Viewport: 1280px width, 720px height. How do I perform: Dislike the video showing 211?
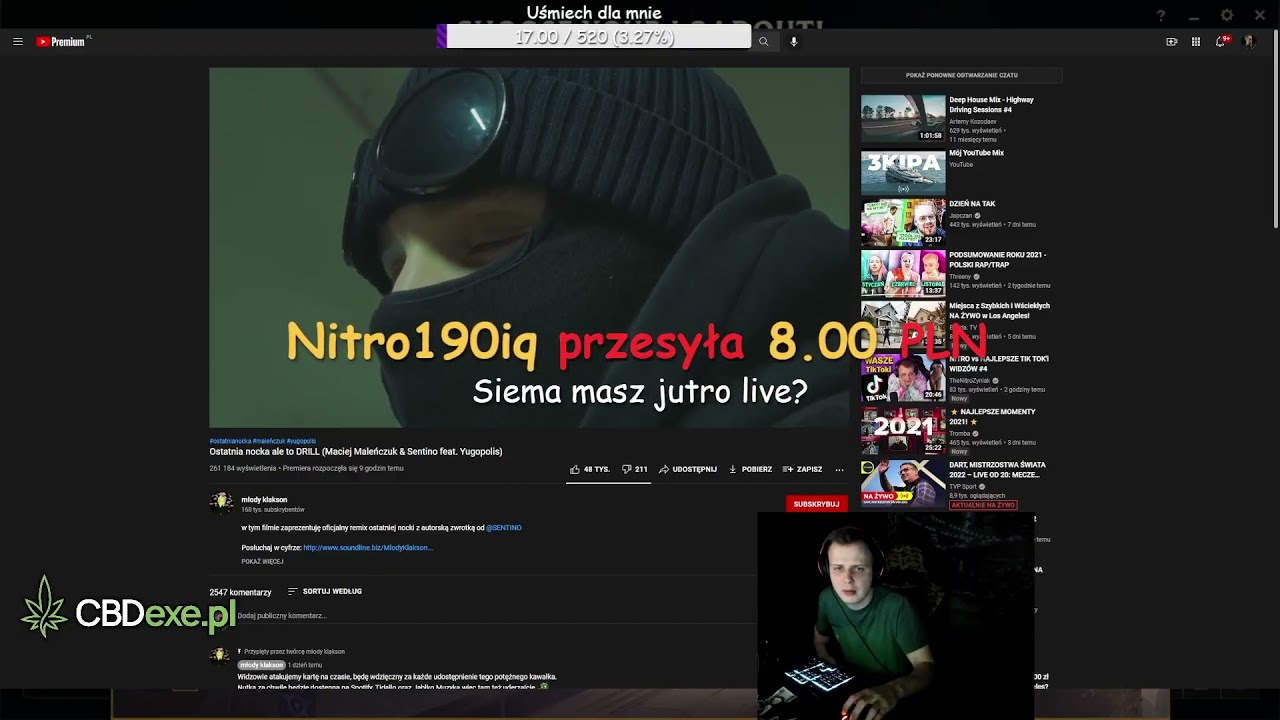click(635, 469)
